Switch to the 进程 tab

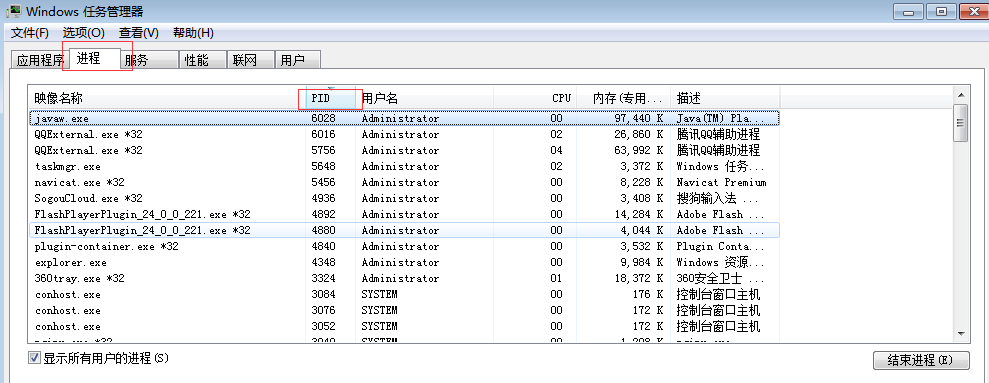[95, 59]
